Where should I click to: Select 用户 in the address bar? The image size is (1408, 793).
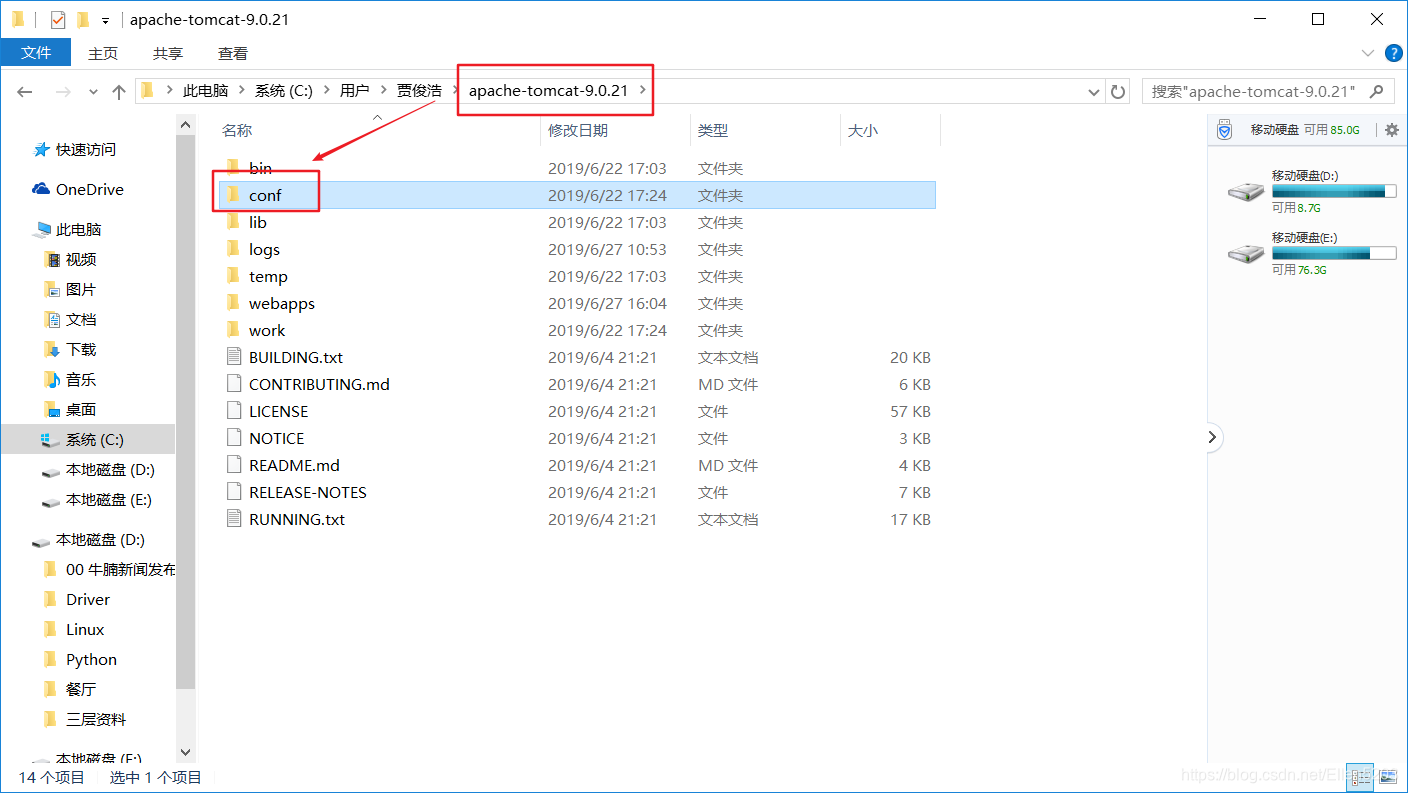pyautogui.click(x=354, y=91)
